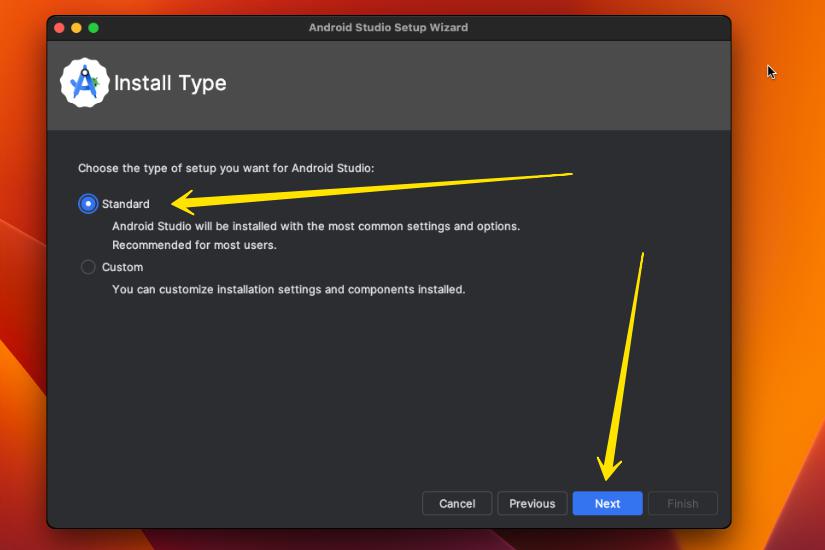The width and height of the screenshot is (825, 550).
Task: Cancel the setup wizard
Action: click(x=457, y=504)
